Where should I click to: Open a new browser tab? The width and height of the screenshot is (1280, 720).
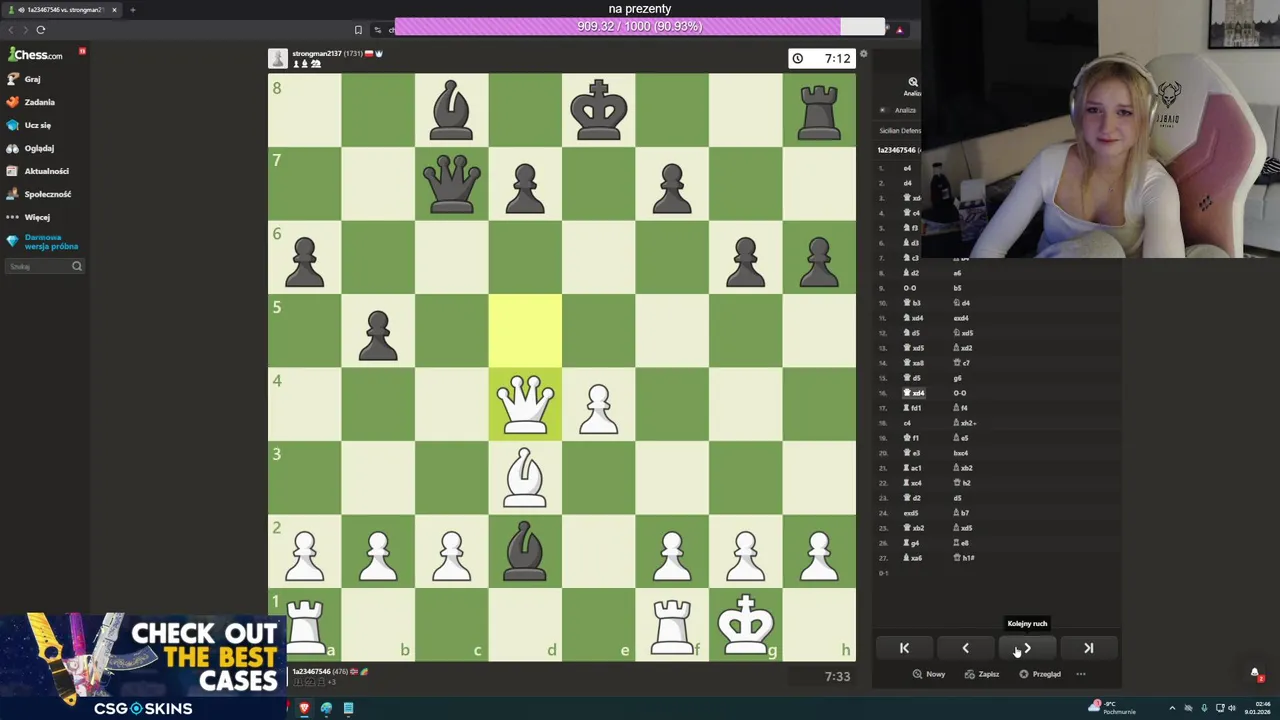pos(132,10)
